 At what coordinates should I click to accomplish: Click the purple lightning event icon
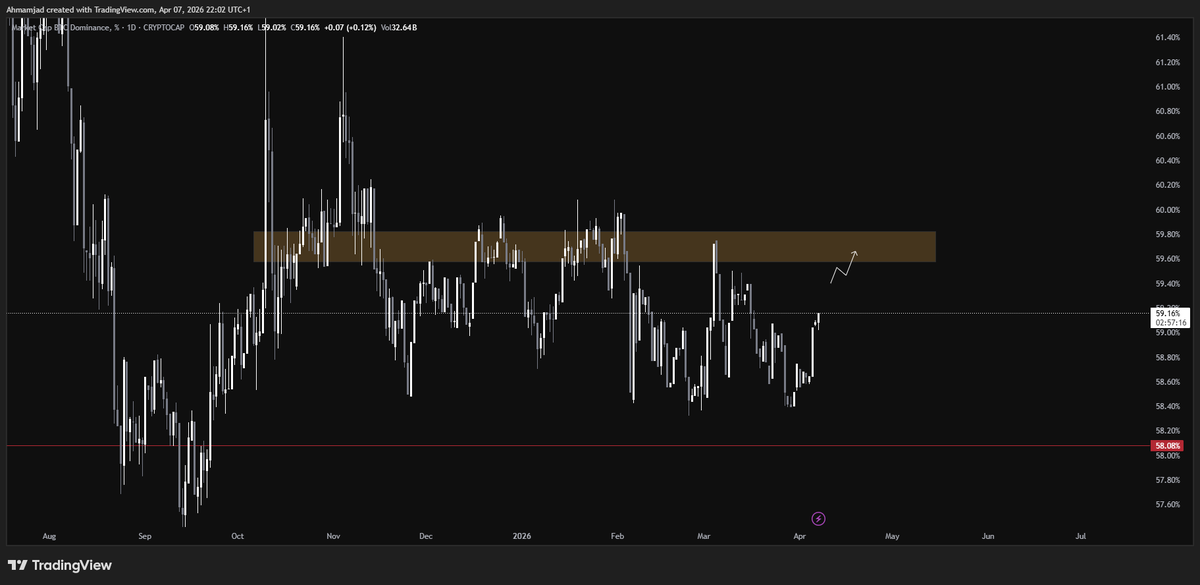(x=818, y=518)
